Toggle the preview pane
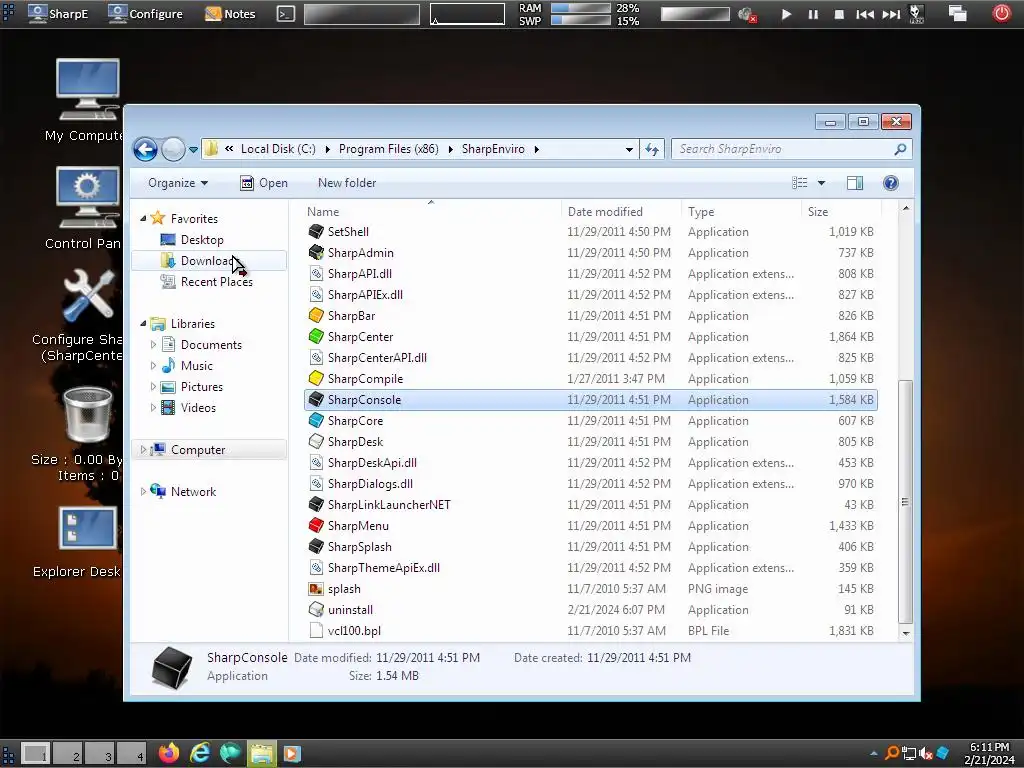This screenshot has width=1024, height=768. click(855, 183)
